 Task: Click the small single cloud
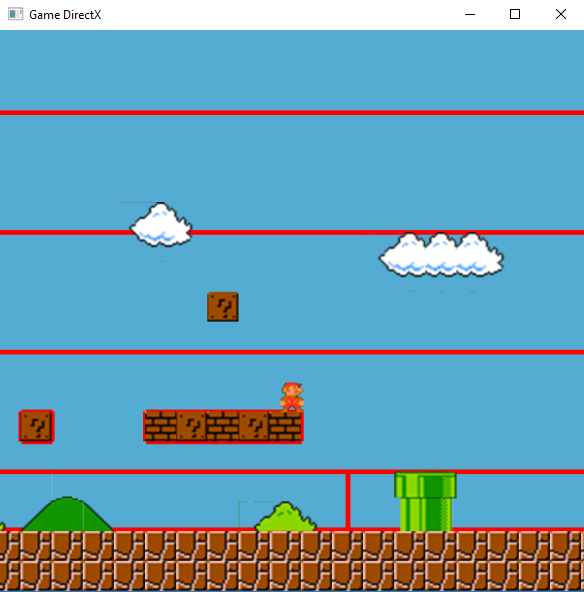(x=161, y=225)
